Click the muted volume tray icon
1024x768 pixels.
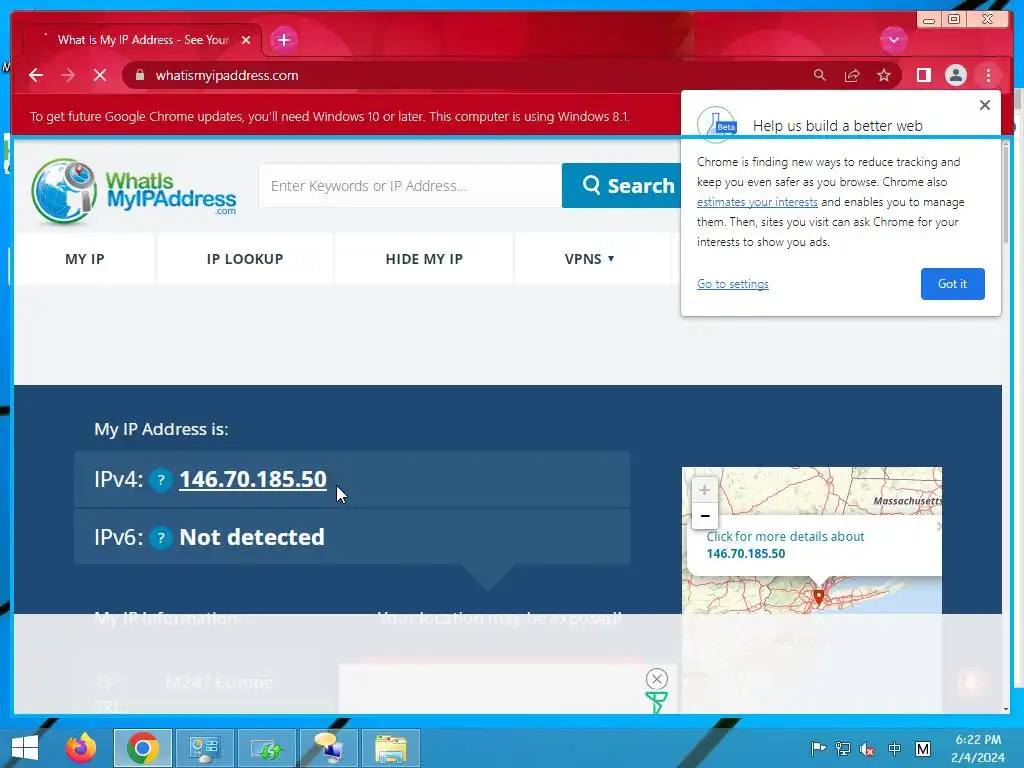(x=868, y=749)
